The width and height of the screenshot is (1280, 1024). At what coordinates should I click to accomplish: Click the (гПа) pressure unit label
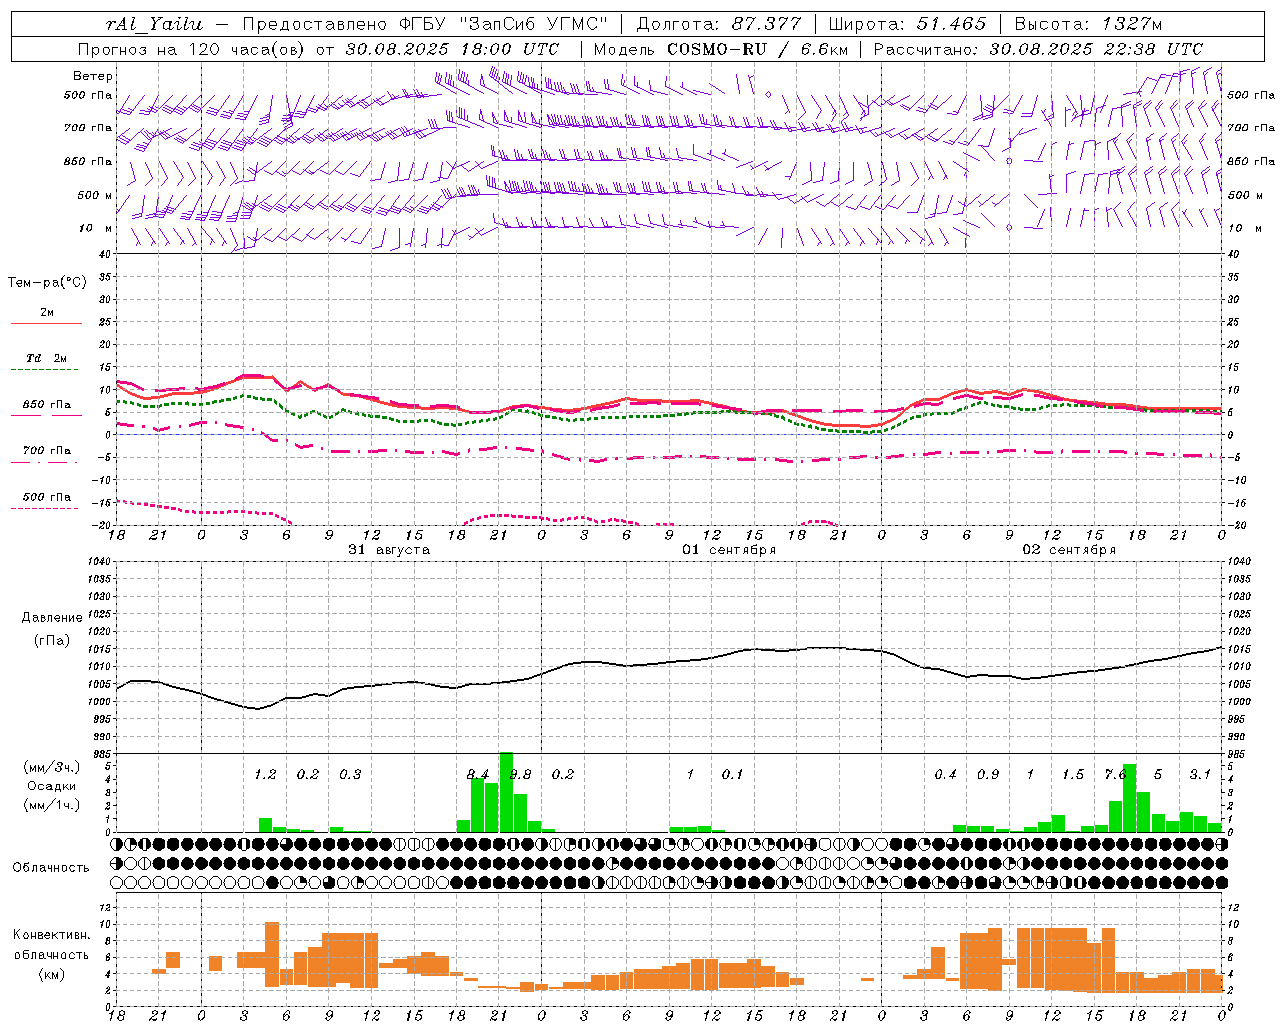[51, 641]
